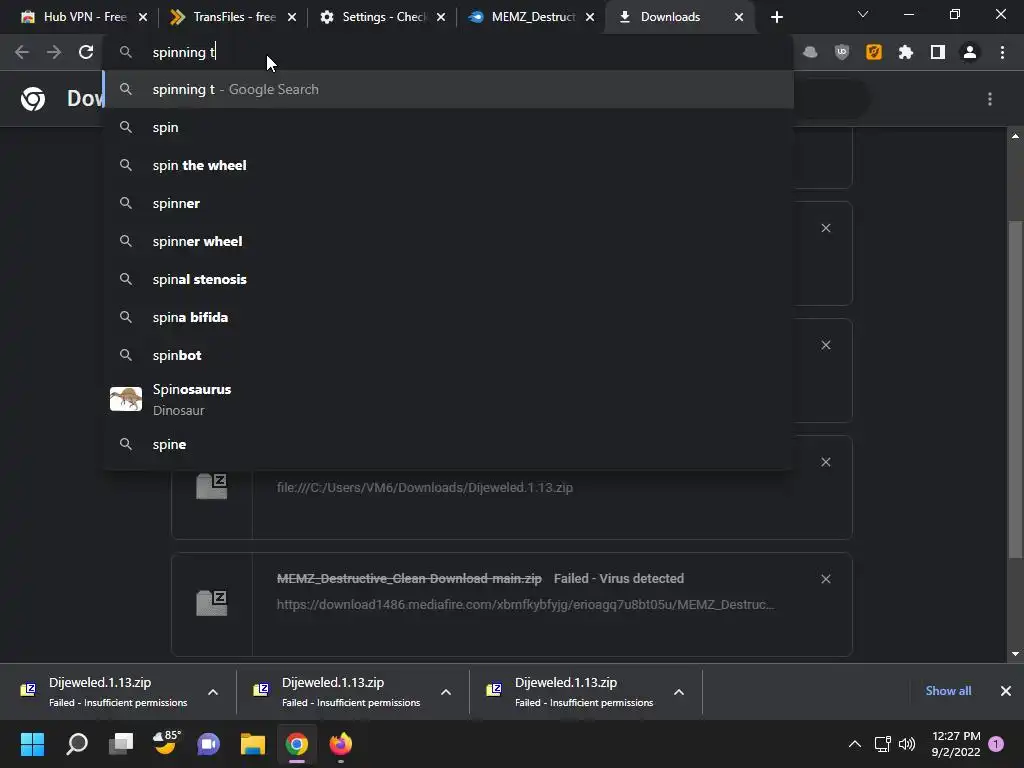The width and height of the screenshot is (1024, 768).
Task: Open the Extensions puzzle menu
Action: point(906,52)
